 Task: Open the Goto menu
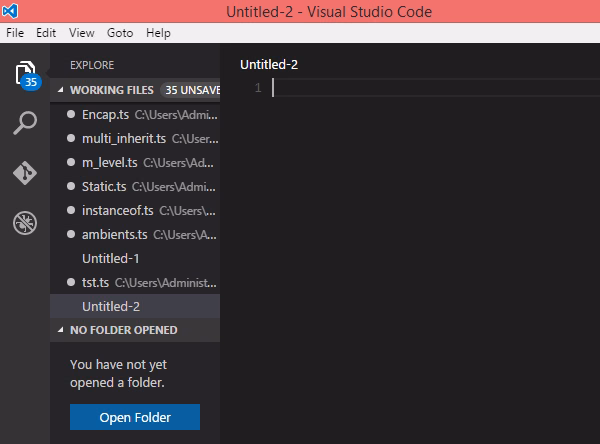(120, 33)
